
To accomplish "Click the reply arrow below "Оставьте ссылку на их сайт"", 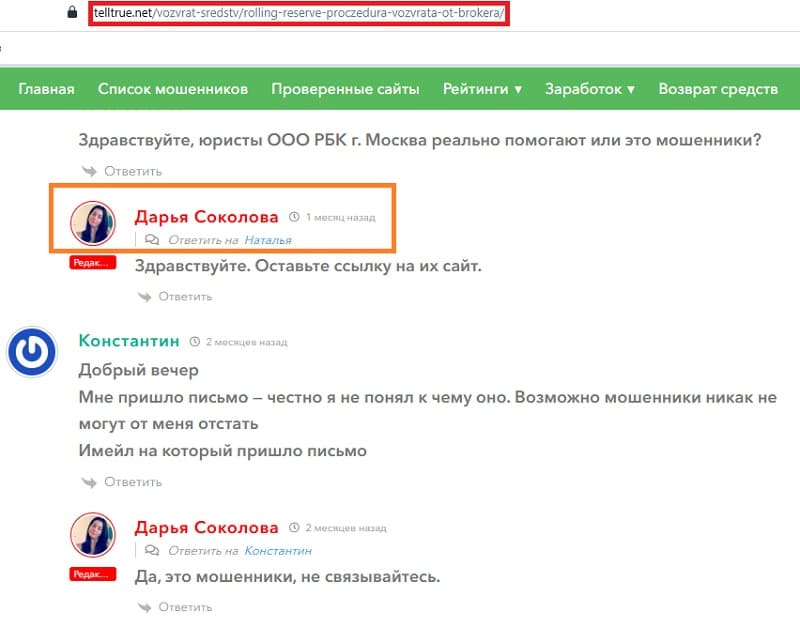I will click(x=145, y=296).
